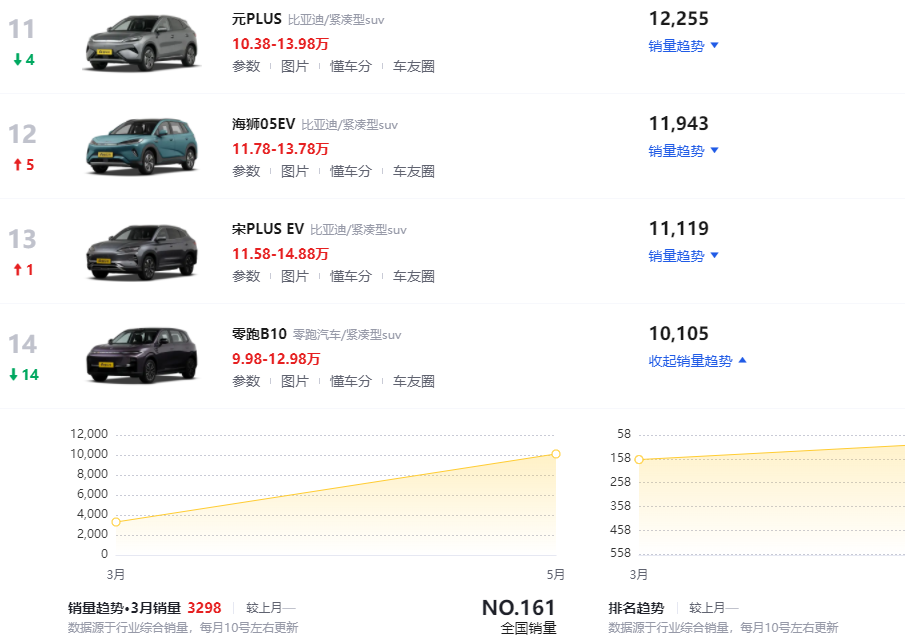Image resolution: width=905 pixels, height=643 pixels.
Task: Select sales figure 11,943
Action: coord(679,124)
